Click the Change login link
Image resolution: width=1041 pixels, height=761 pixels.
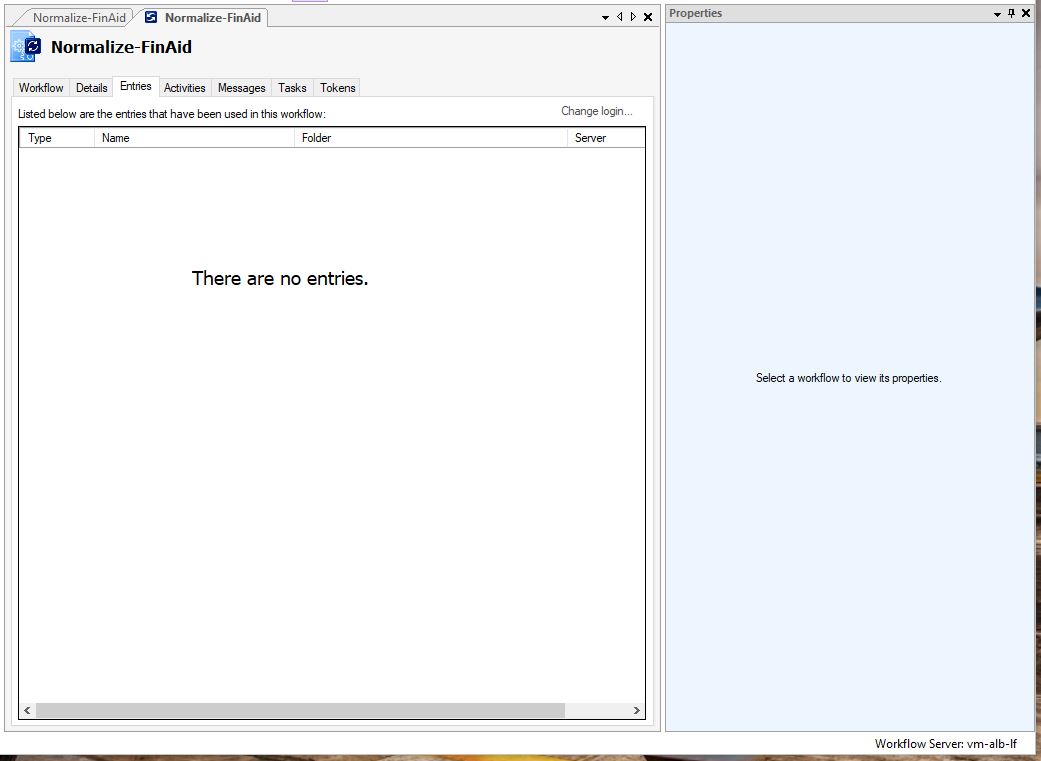597,111
